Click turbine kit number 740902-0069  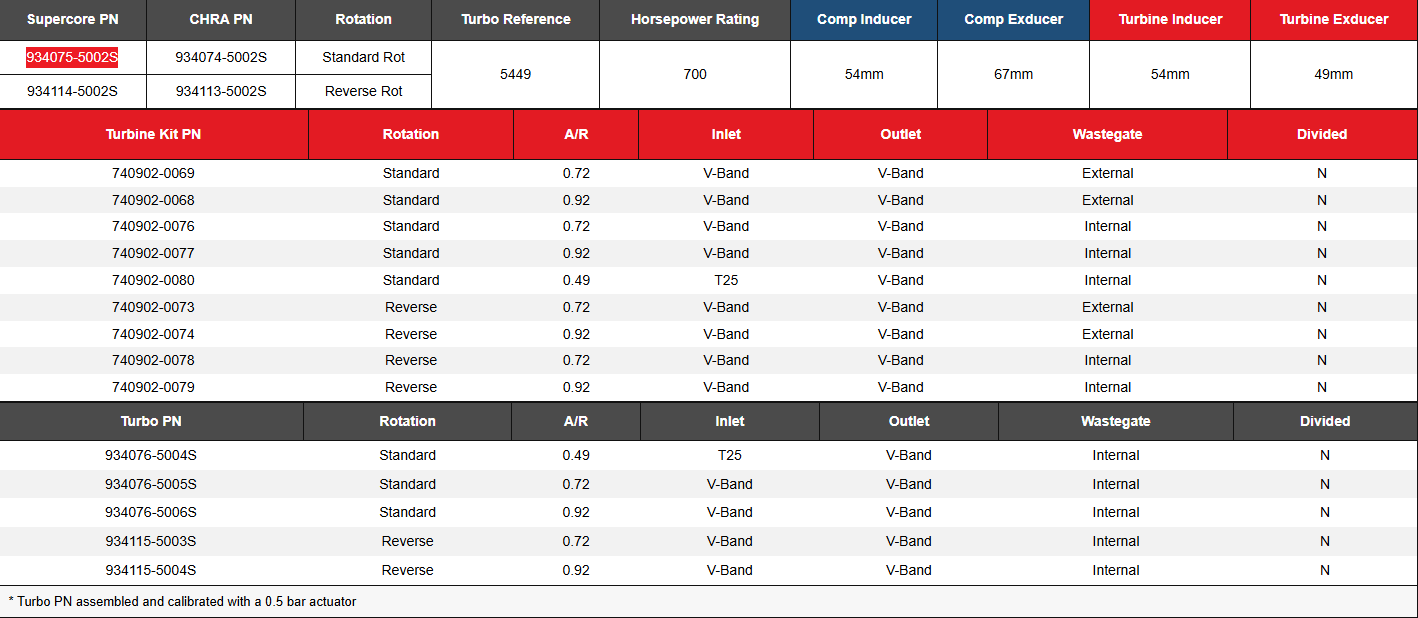tap(153, 173)
